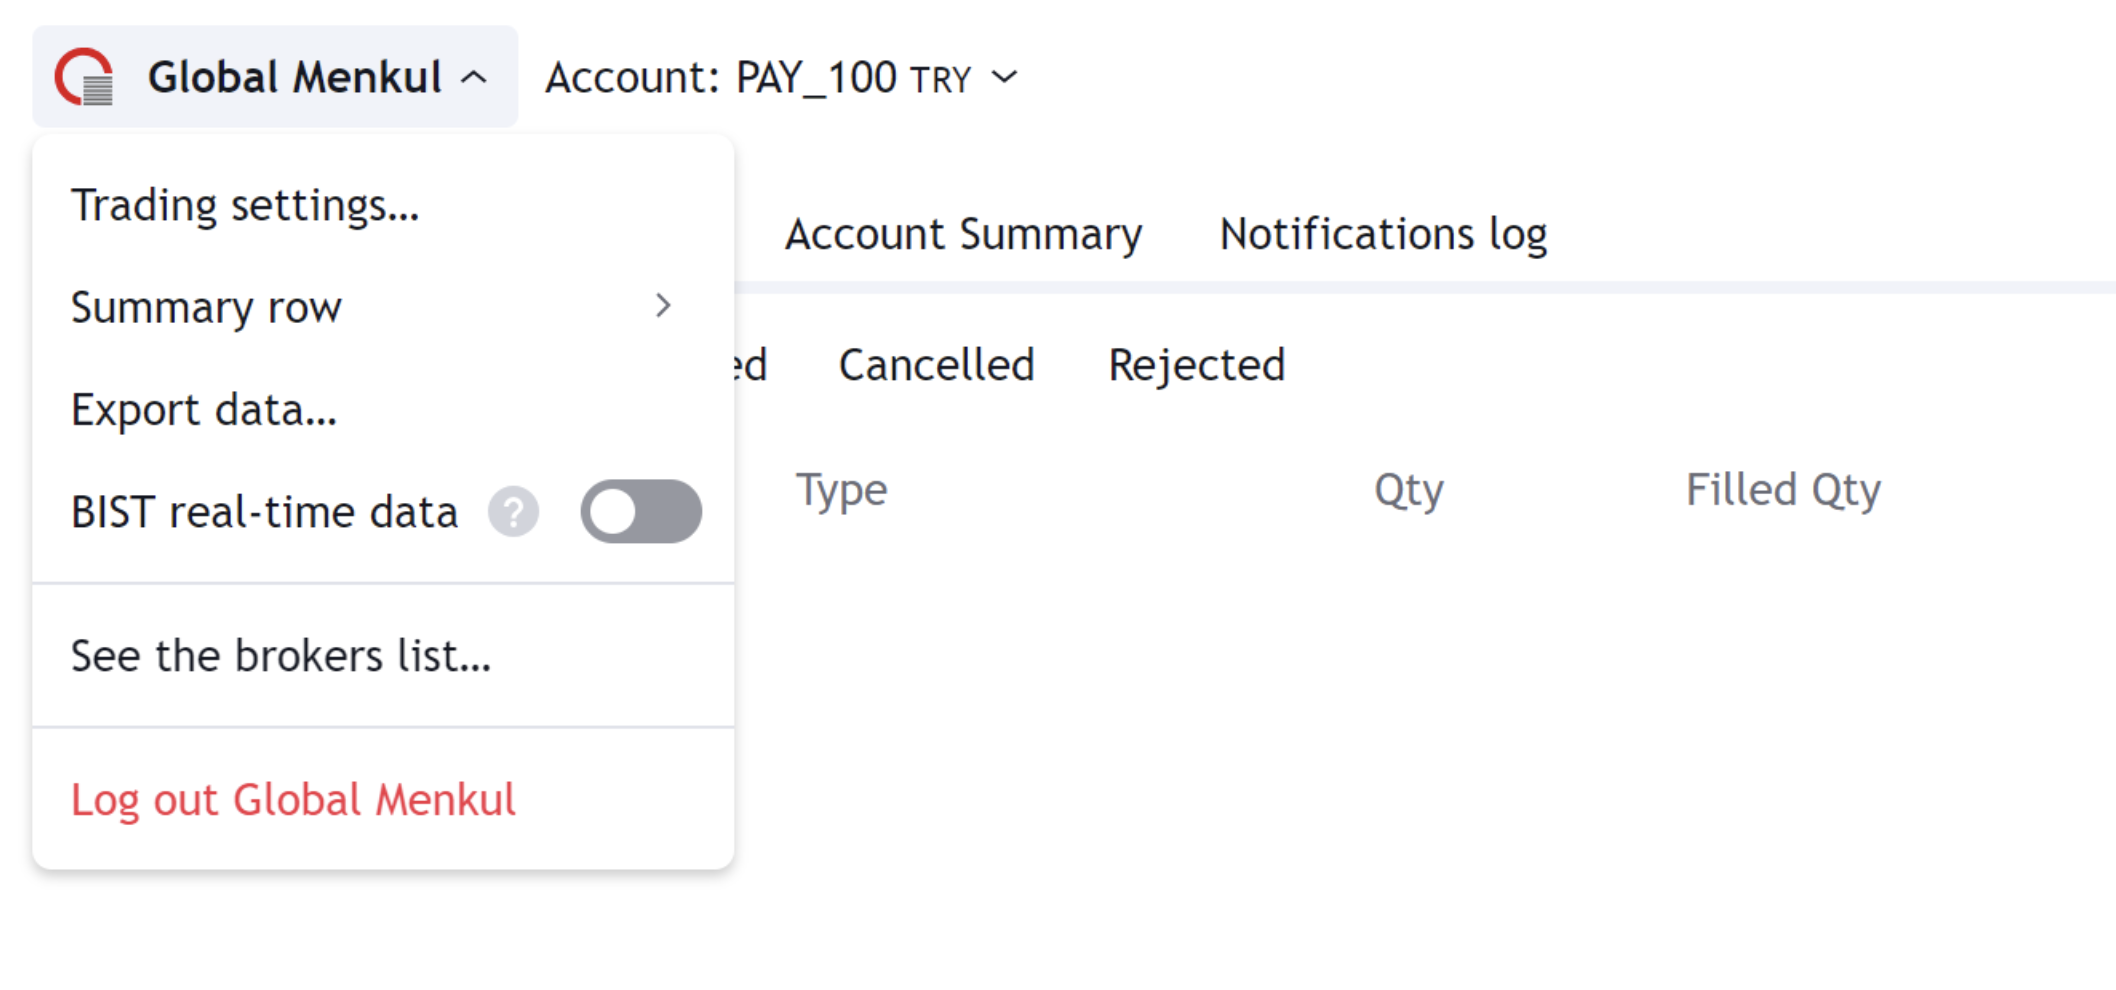Screen dimensions: 2116x990
Task: Click See the brokers list
Action: 281,656
